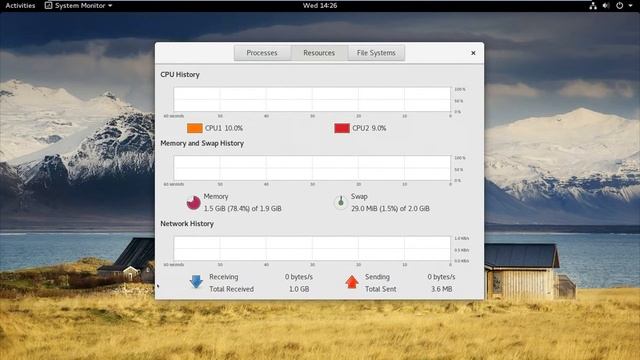Viewport: 640px width, 360px height.
Task: Click the Memory label
Action: 216,196
